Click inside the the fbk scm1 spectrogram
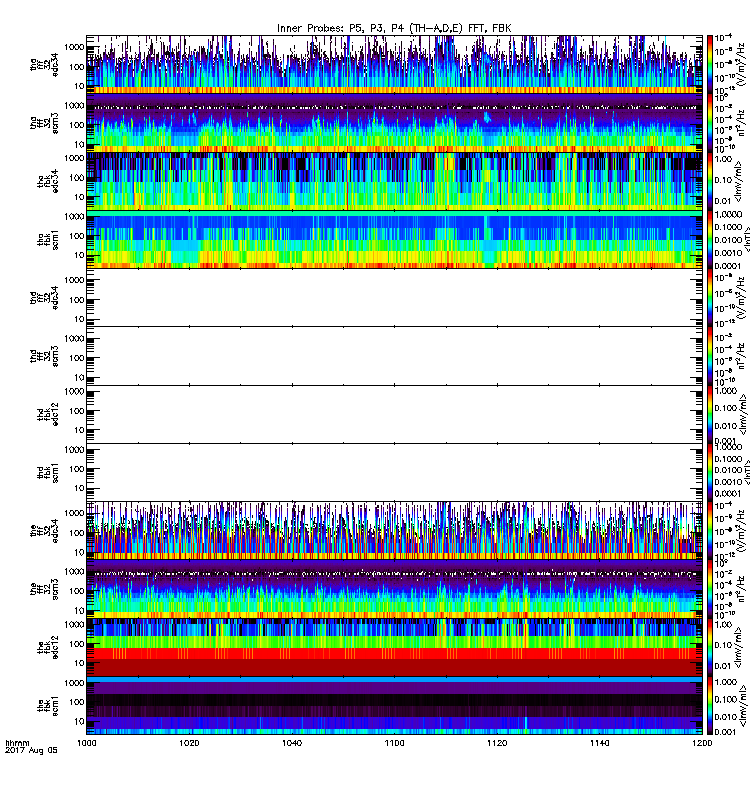This screenshot has width=750, height=800. [394, 706]
